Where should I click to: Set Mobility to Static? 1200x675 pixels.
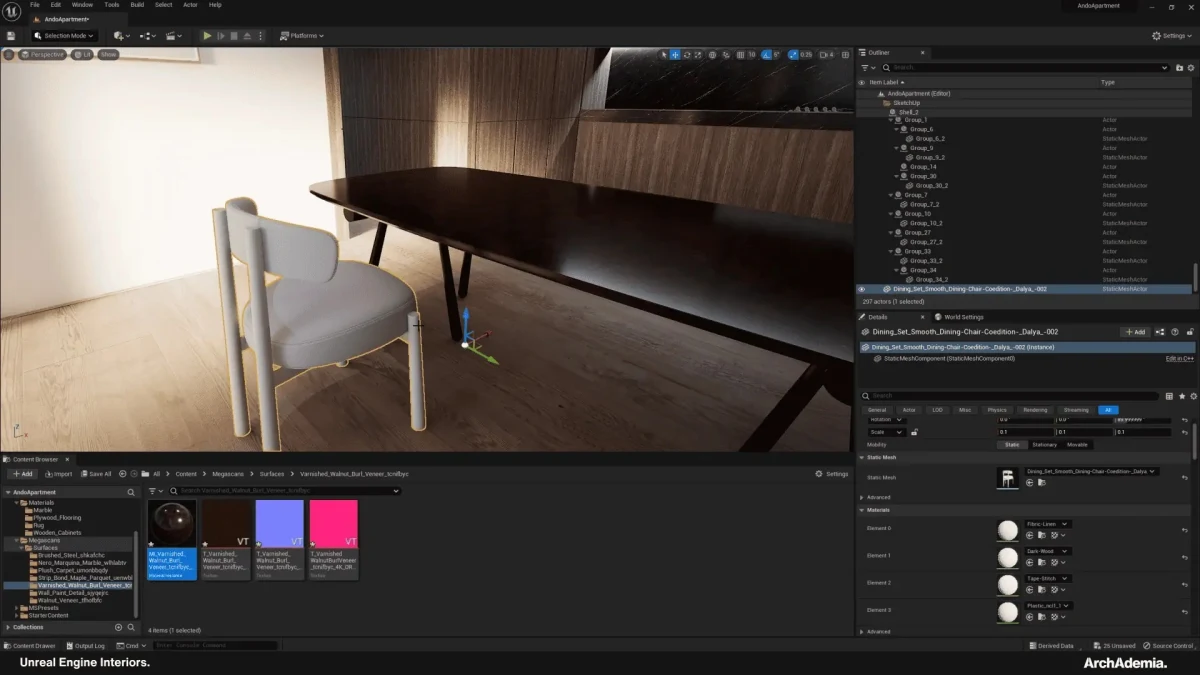(1012, 445)
